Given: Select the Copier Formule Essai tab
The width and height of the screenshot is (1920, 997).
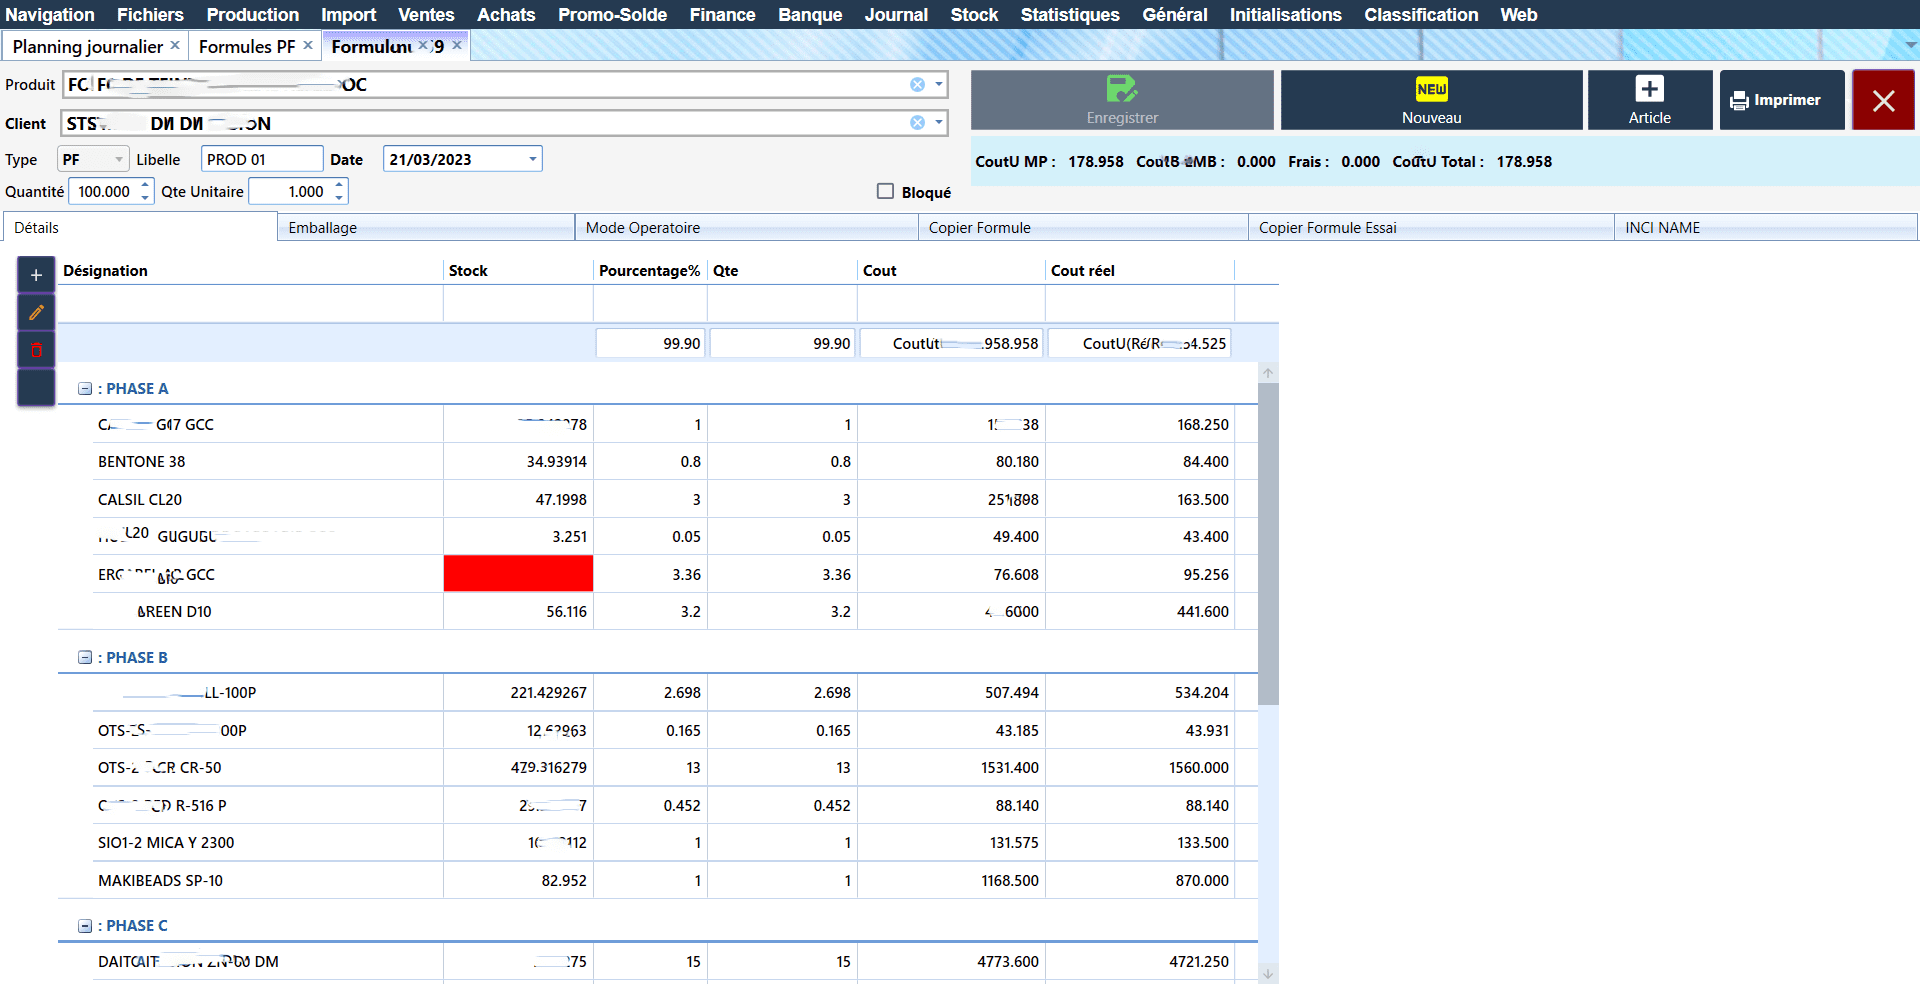Looking at the screenshot, I should (1431, 228).
